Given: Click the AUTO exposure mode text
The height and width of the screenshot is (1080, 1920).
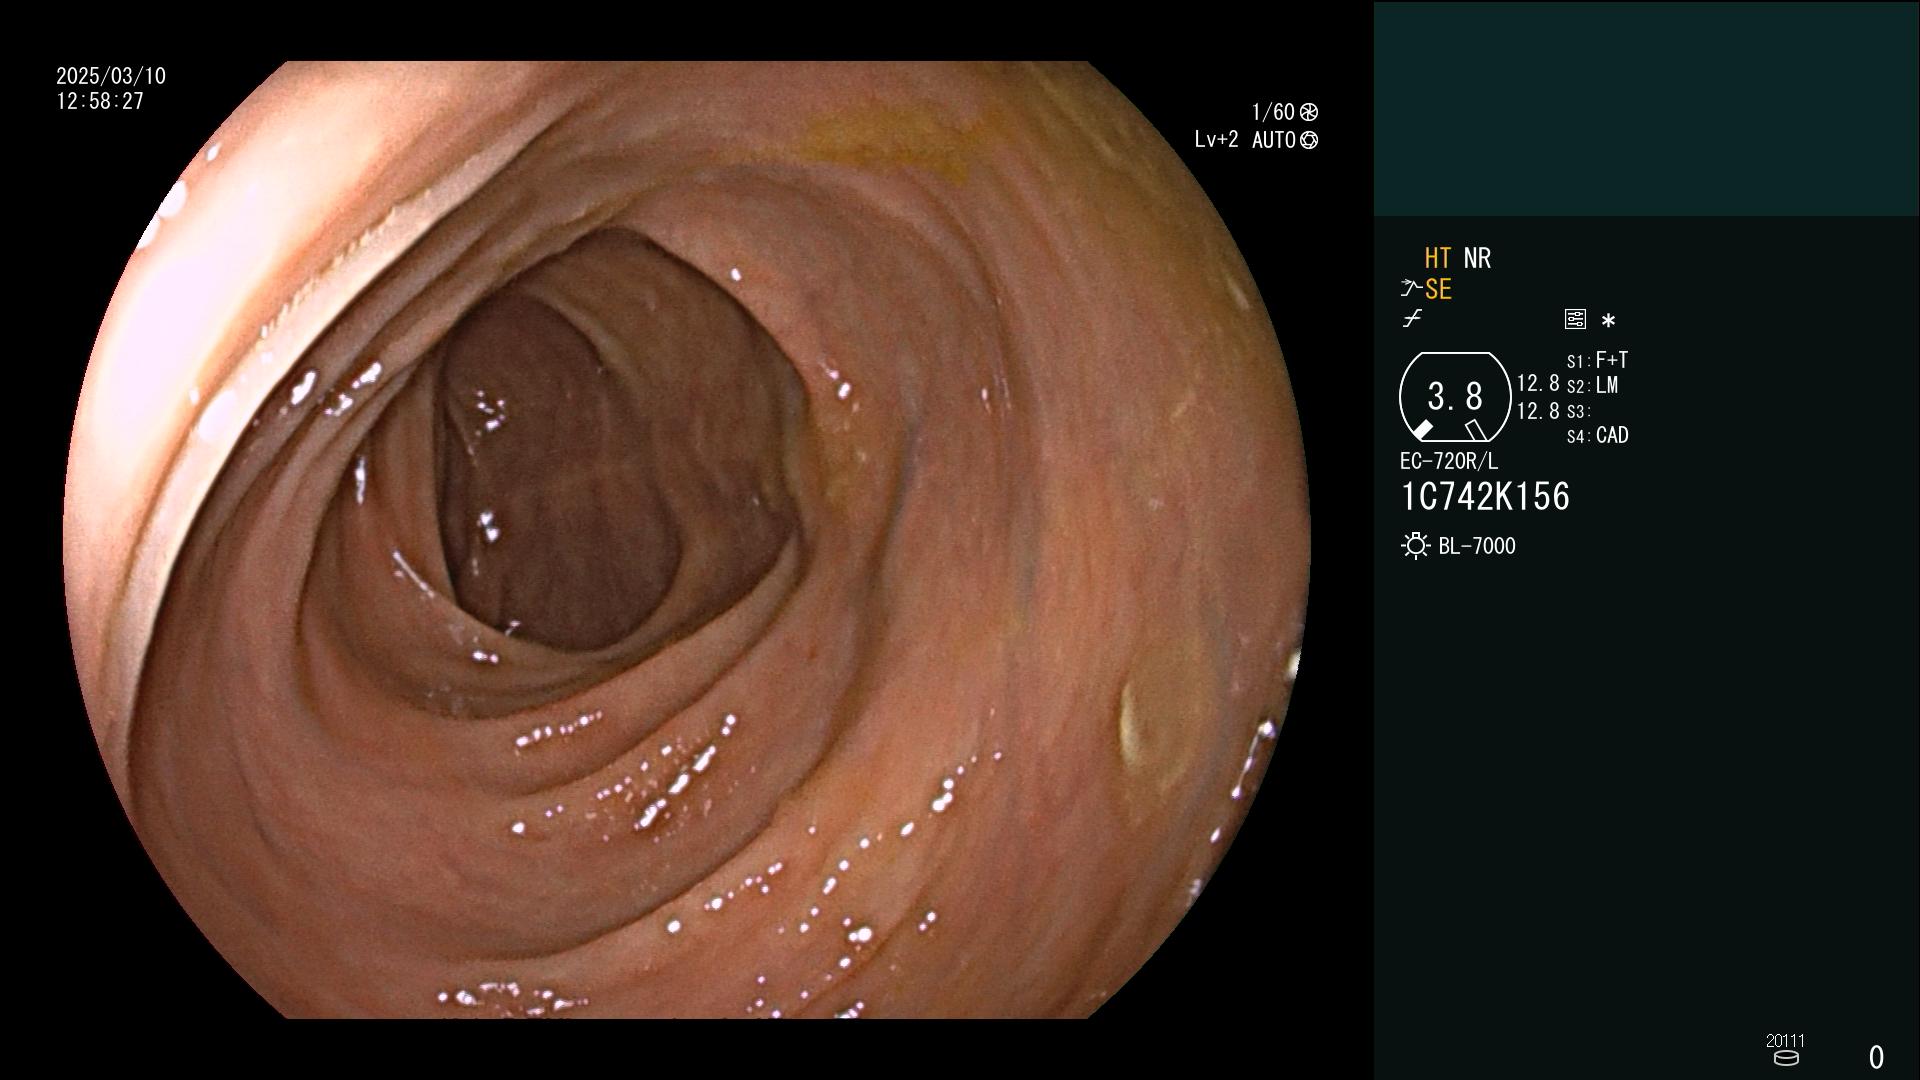Looking at the screenshot, I should (x=1274, y=140).
